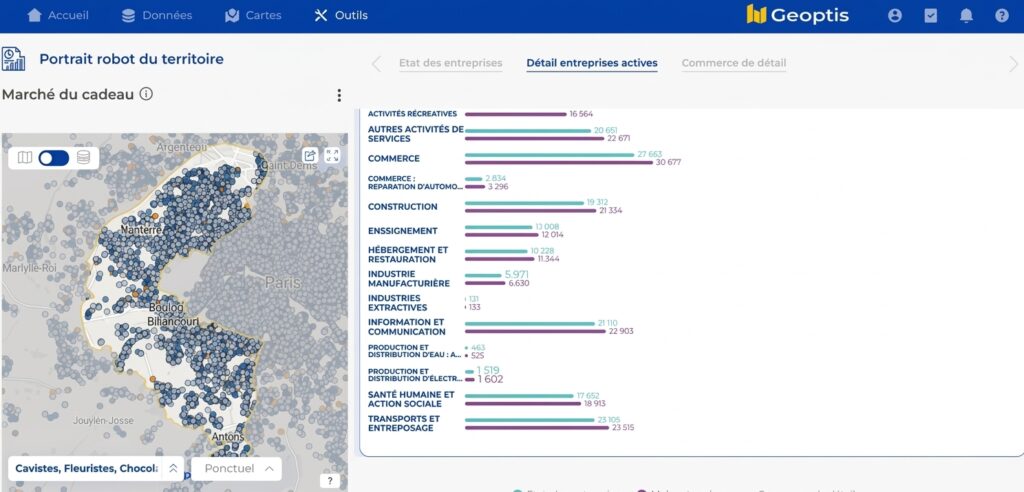
Task: Open the help question mark icon
Action: 1002,16
